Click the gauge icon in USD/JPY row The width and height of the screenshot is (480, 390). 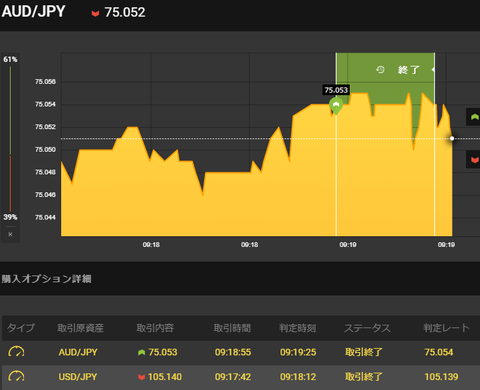[x=16, y=376]
